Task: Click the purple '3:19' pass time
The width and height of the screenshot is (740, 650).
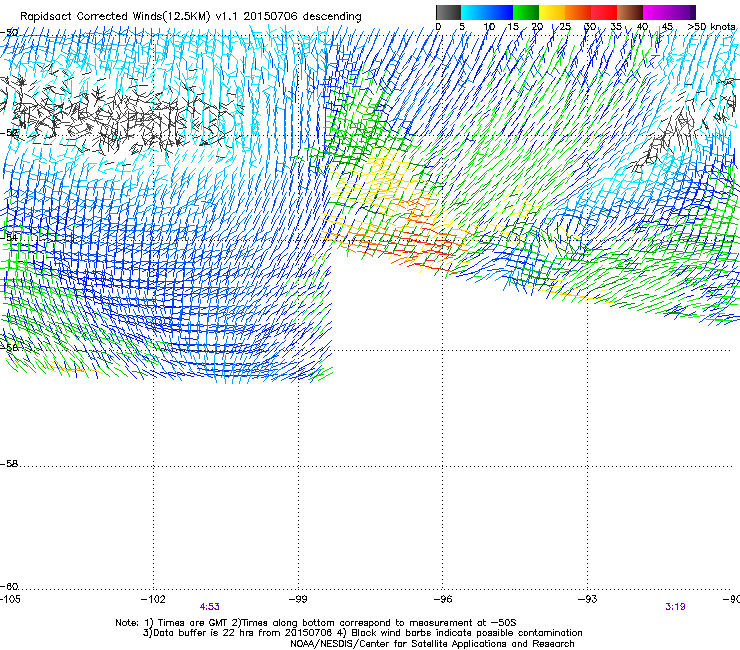Action: (675, 607)
